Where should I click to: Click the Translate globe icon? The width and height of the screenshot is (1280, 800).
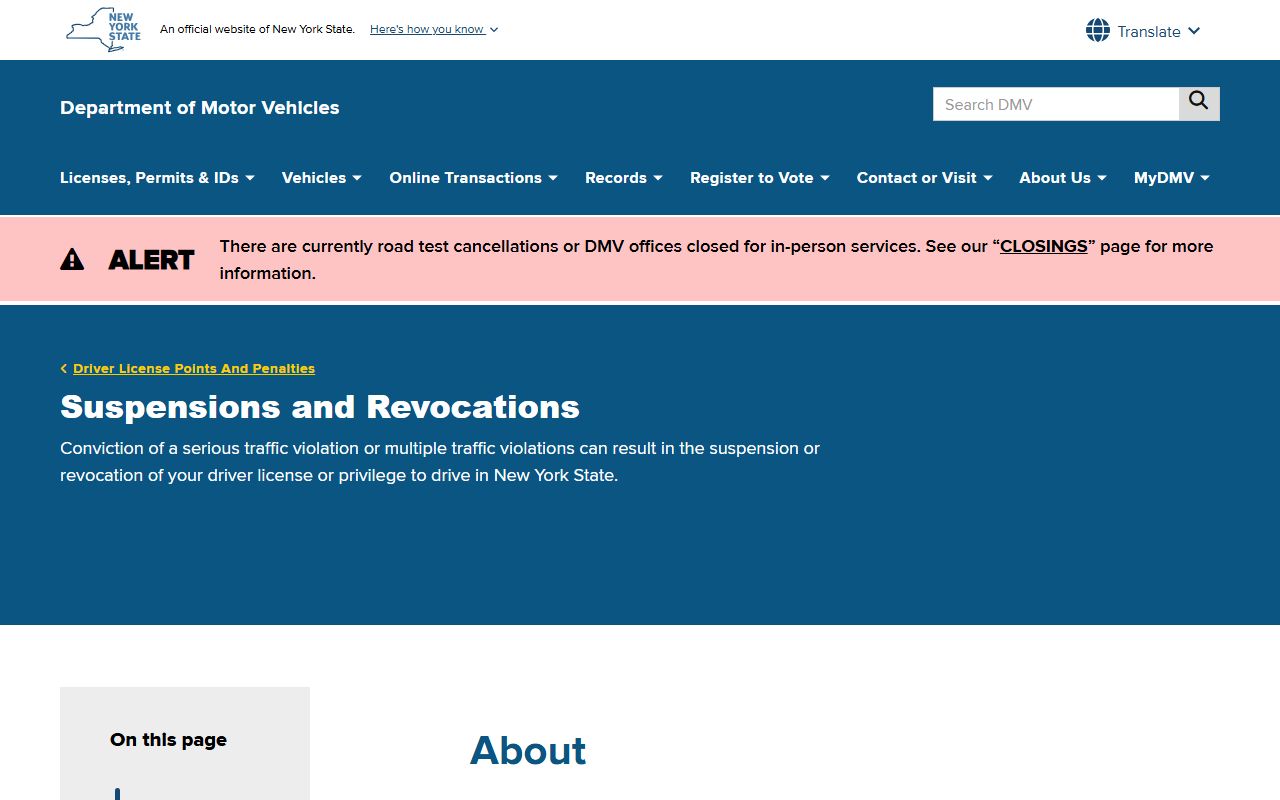[x=1098, y=31]
